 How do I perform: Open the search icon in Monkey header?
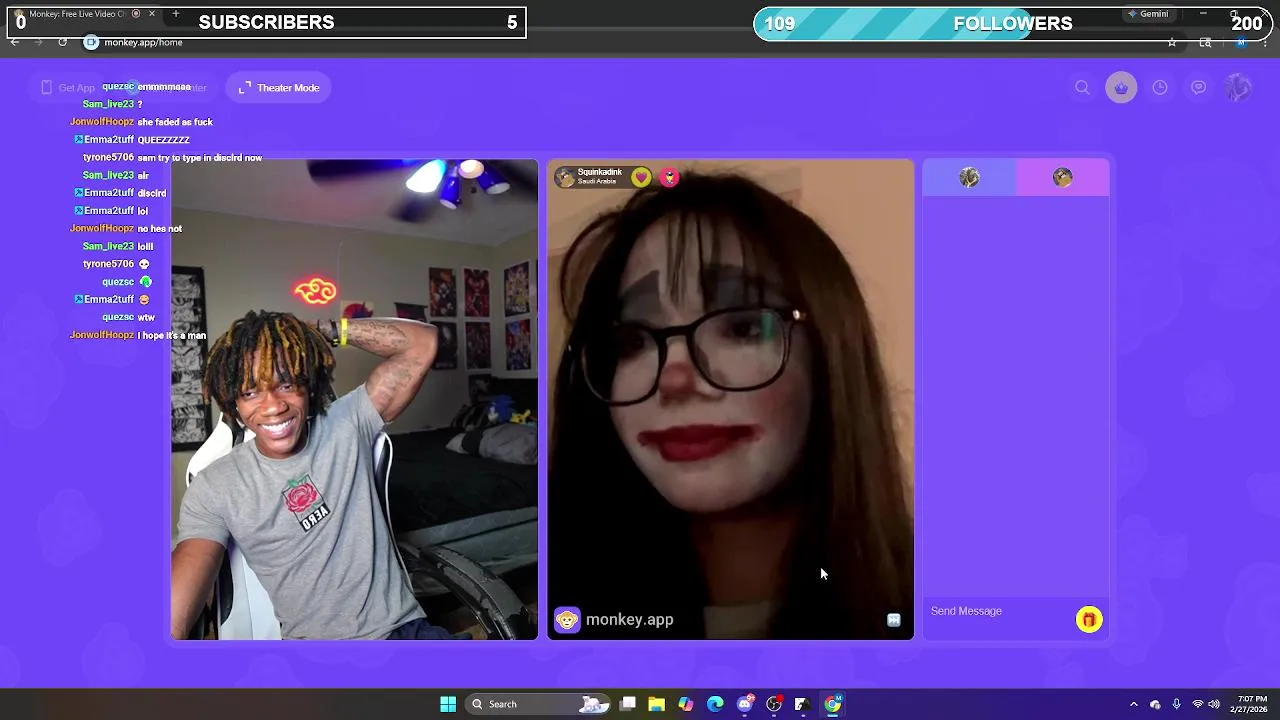coord(1082,88)
